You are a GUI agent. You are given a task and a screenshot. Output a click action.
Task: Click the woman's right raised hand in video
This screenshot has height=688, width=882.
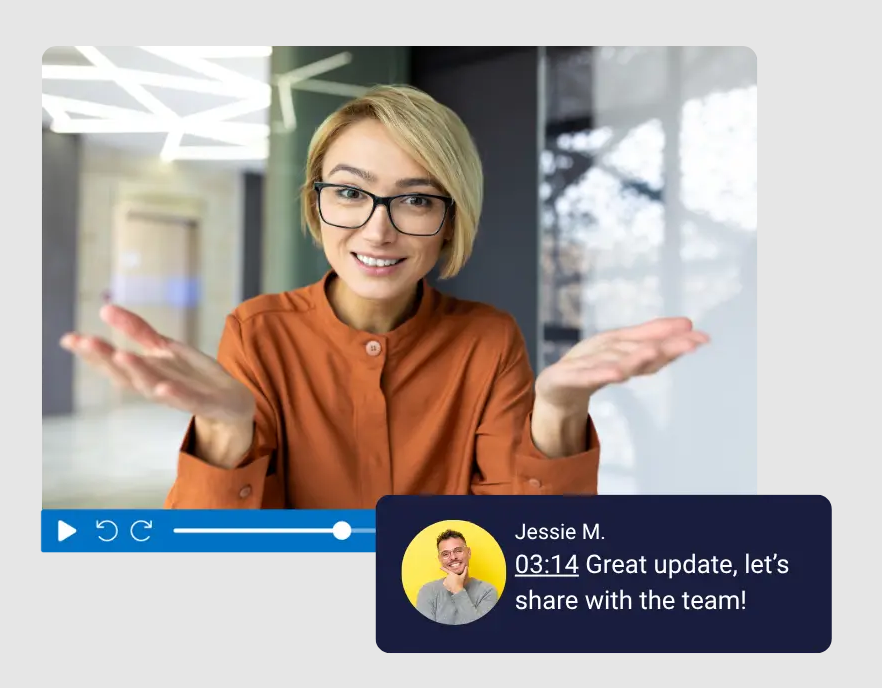pyautogui.click(x=150, y=360)
